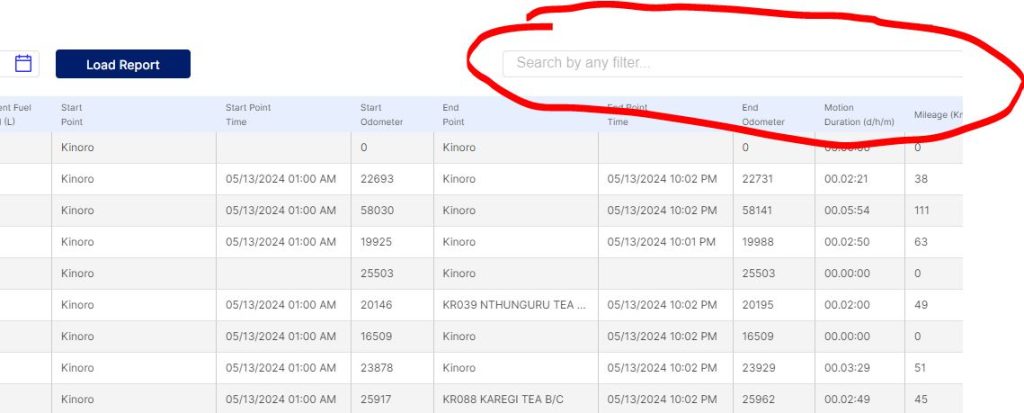Click the end odometer cell 19988

pyautogui.click(x=759, y=242)
